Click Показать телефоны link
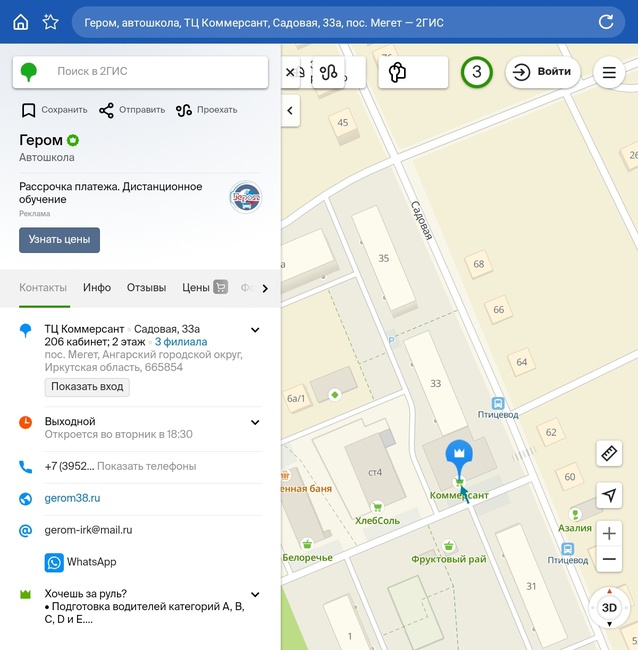The width and height of the screenshot is (638, 650). click(x=147, y=466)
